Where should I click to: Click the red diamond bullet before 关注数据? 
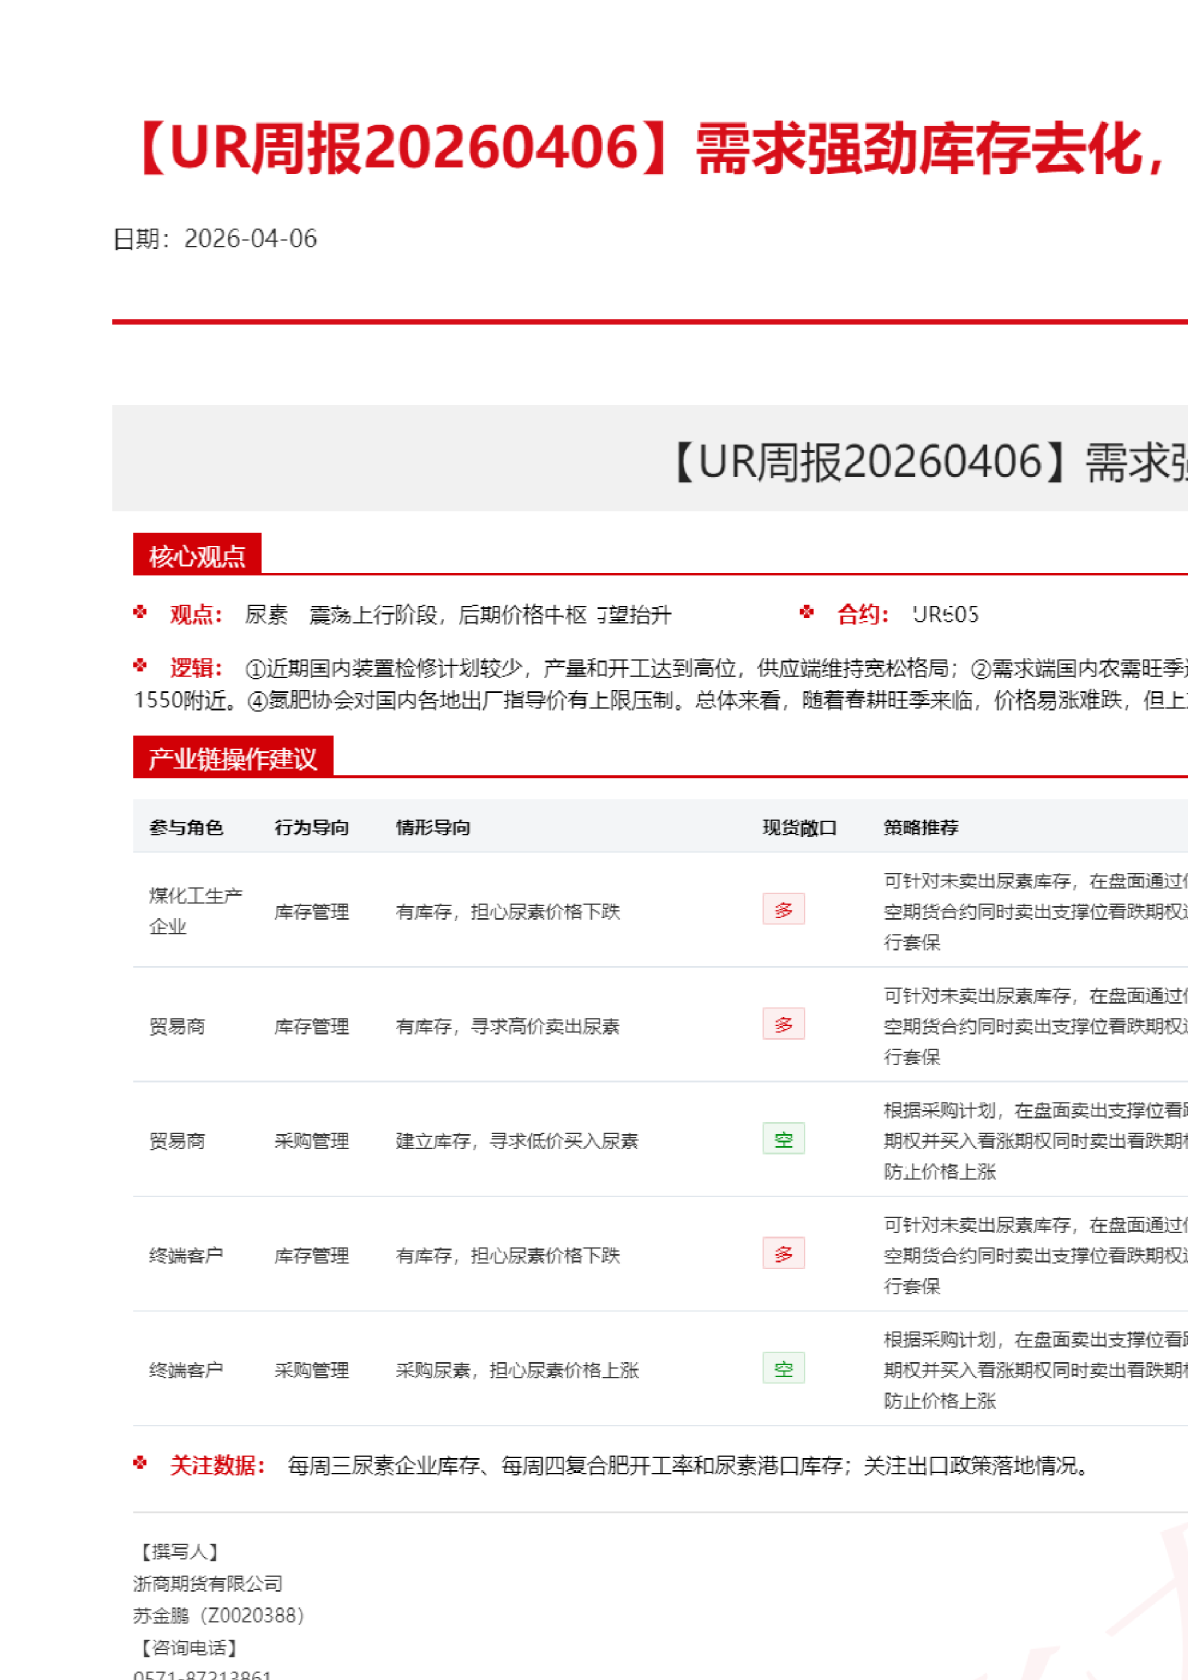tap(140, 1463)
